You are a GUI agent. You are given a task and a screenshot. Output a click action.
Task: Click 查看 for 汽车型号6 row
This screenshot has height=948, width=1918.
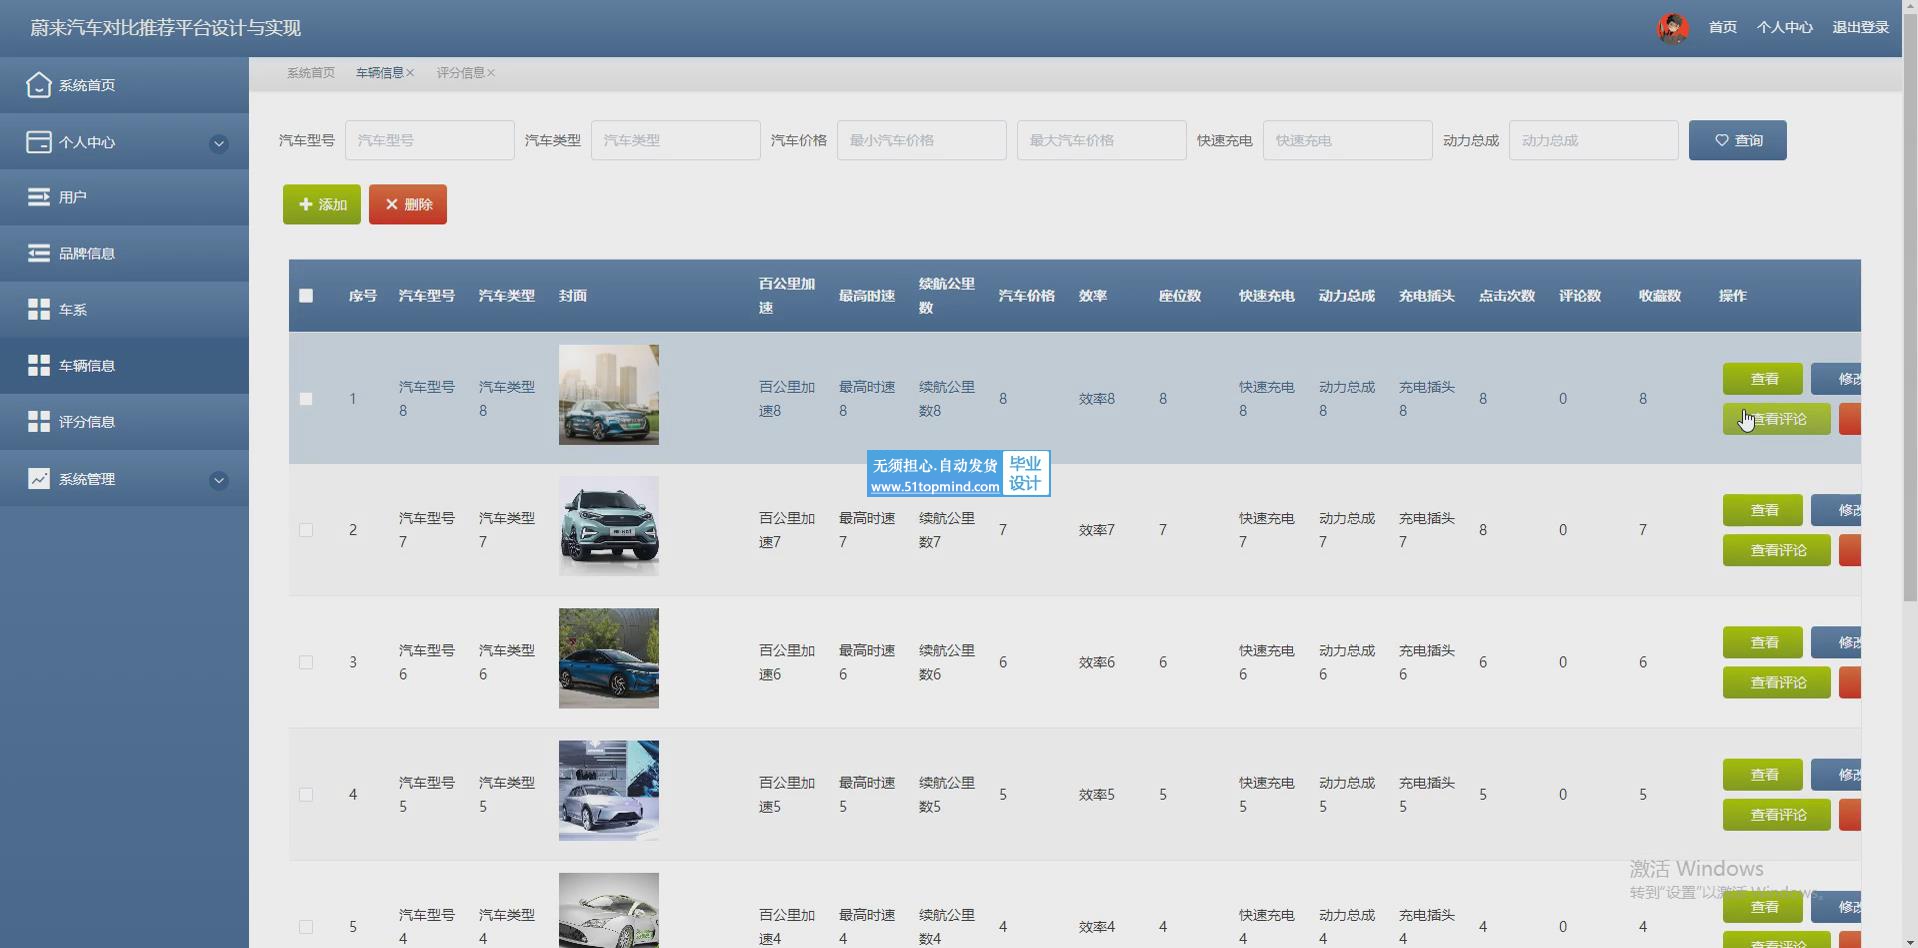pos(1763,642)
